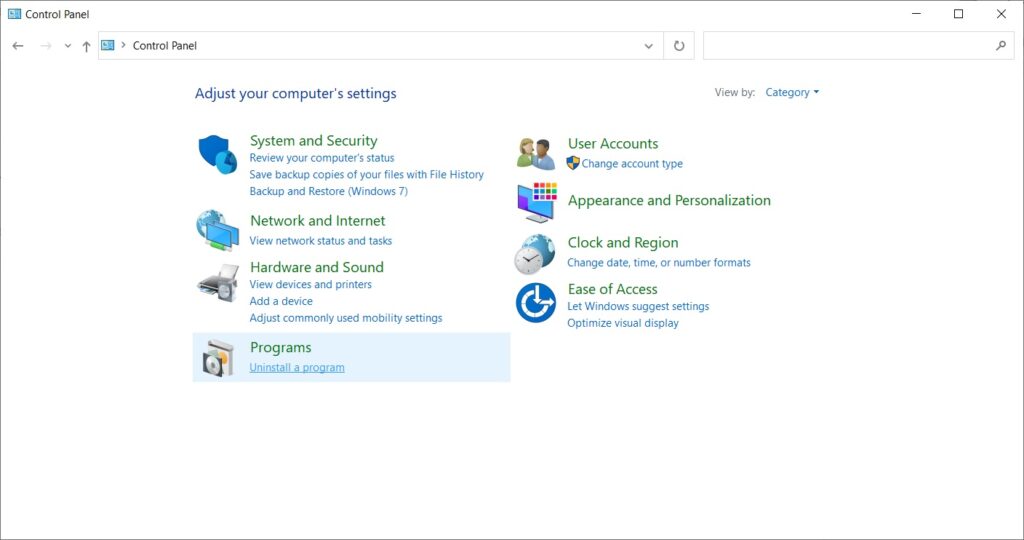Click the Back arrow button
The width and height of the screenshot is (1024, 540).
pyautogui.click(x=18, y=46)
